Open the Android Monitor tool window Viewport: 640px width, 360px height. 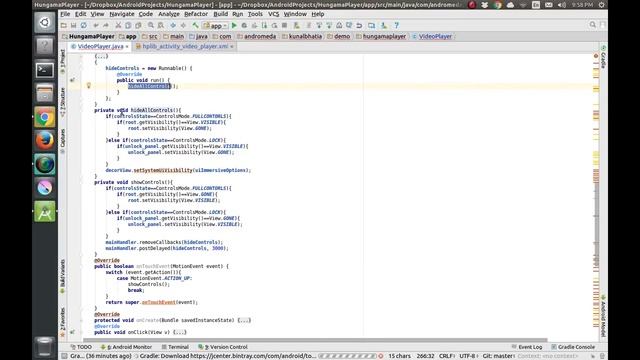click(126, 347)
